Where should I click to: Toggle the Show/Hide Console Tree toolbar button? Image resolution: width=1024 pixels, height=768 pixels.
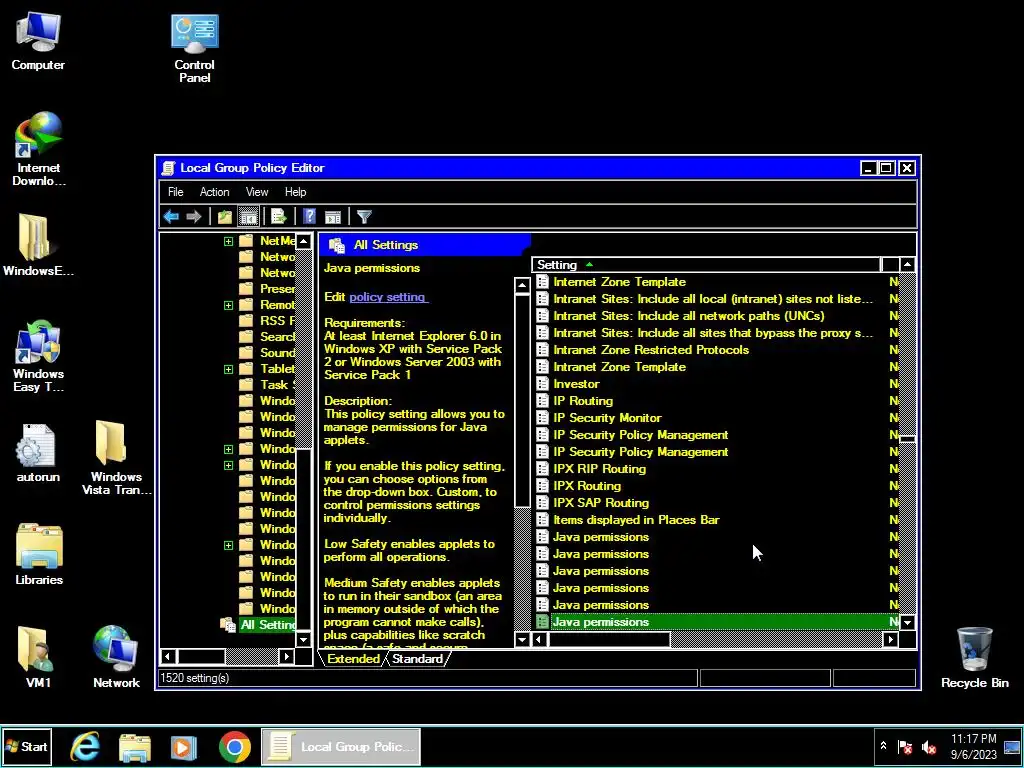[248, 216]
